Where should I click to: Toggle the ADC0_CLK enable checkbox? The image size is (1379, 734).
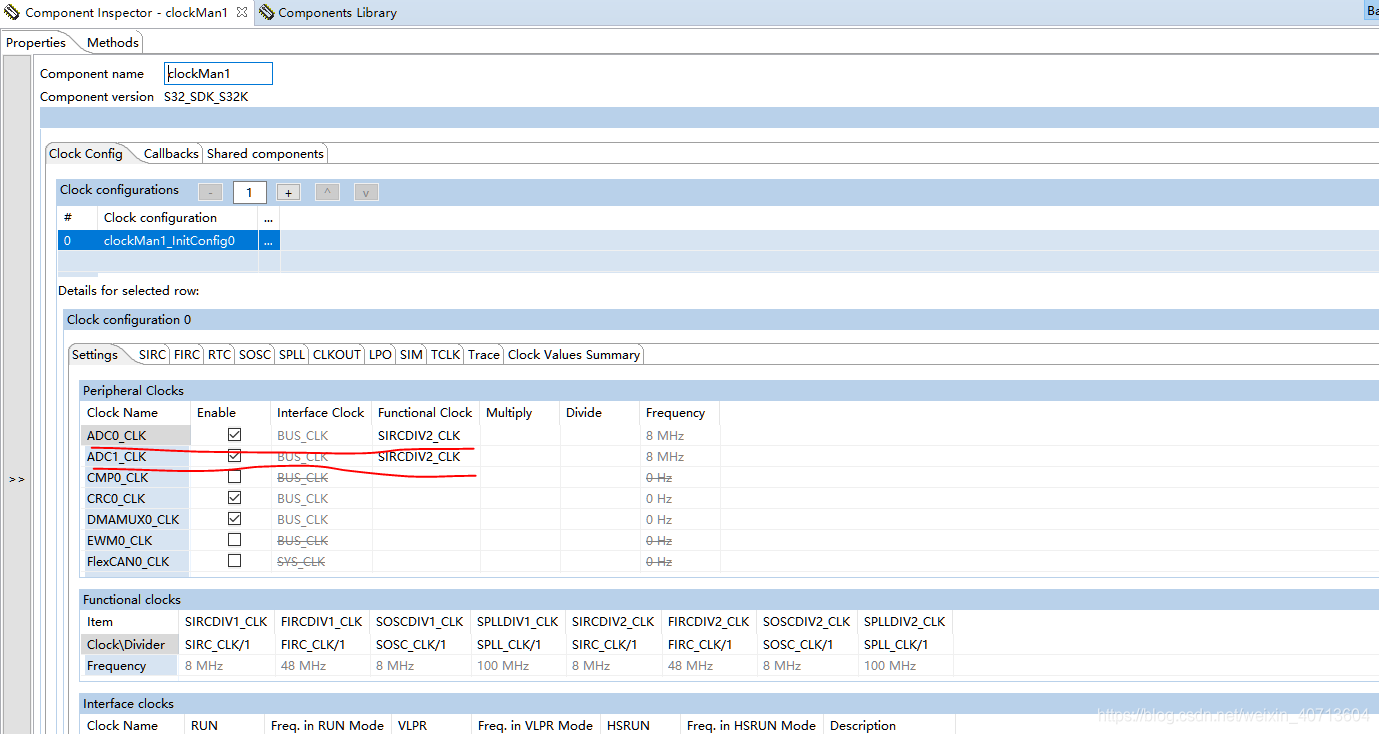[x=234, y=435]
